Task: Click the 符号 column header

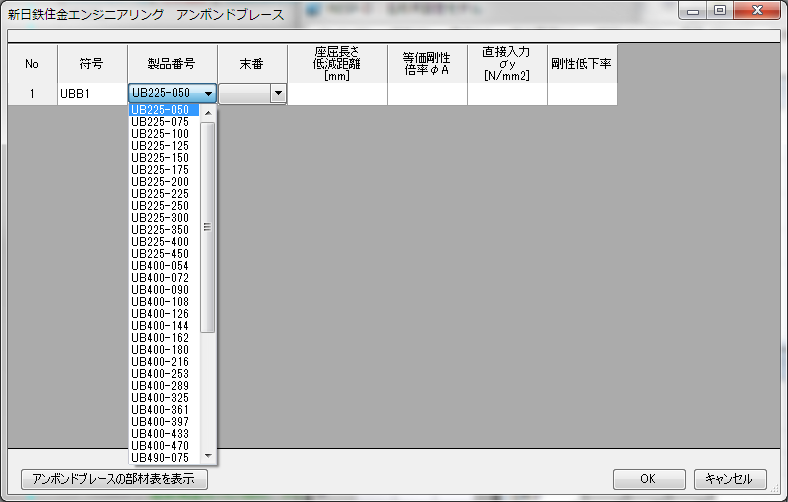Action: point(92,64)
